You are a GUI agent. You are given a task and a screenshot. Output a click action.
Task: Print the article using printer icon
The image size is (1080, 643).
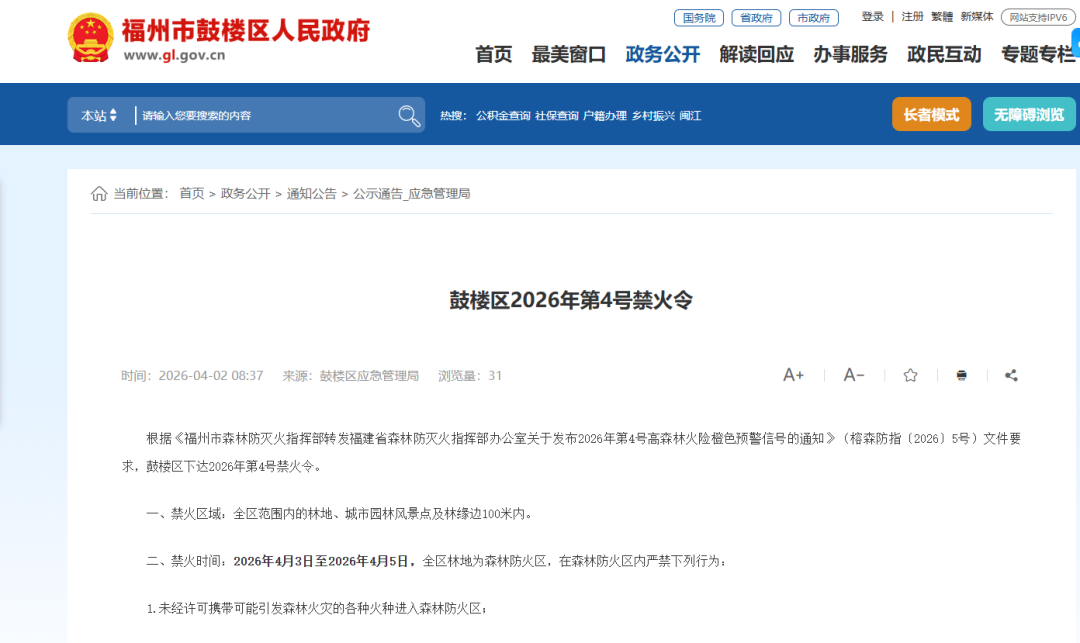click(x=962, y=375)
